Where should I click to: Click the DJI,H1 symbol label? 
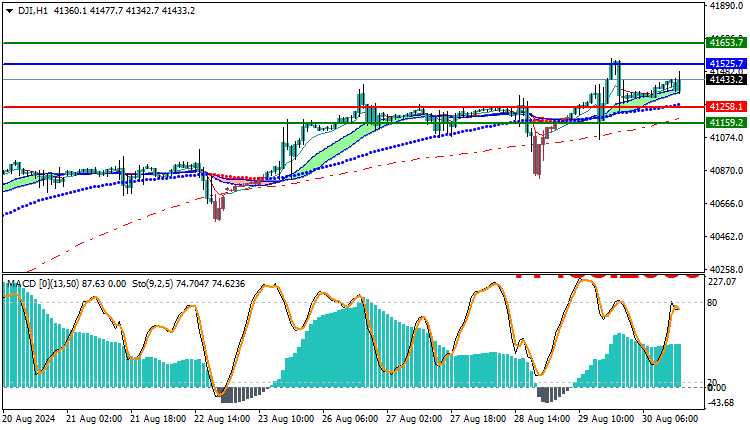click(33, 11)
